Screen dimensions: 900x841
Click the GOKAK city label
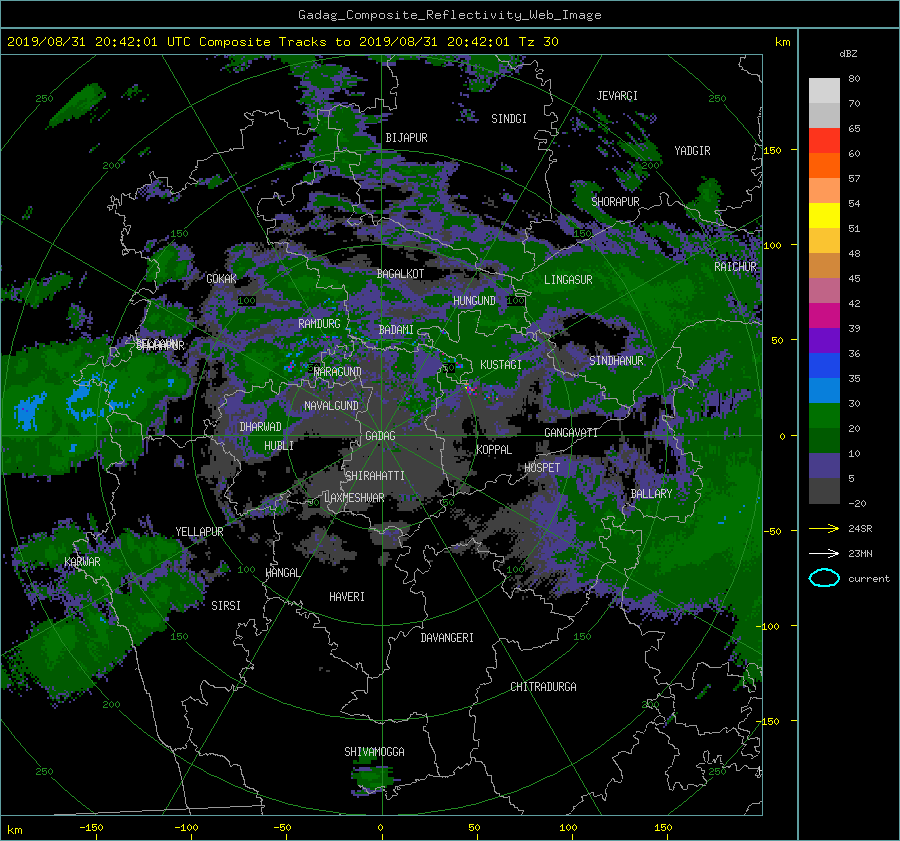221,279
